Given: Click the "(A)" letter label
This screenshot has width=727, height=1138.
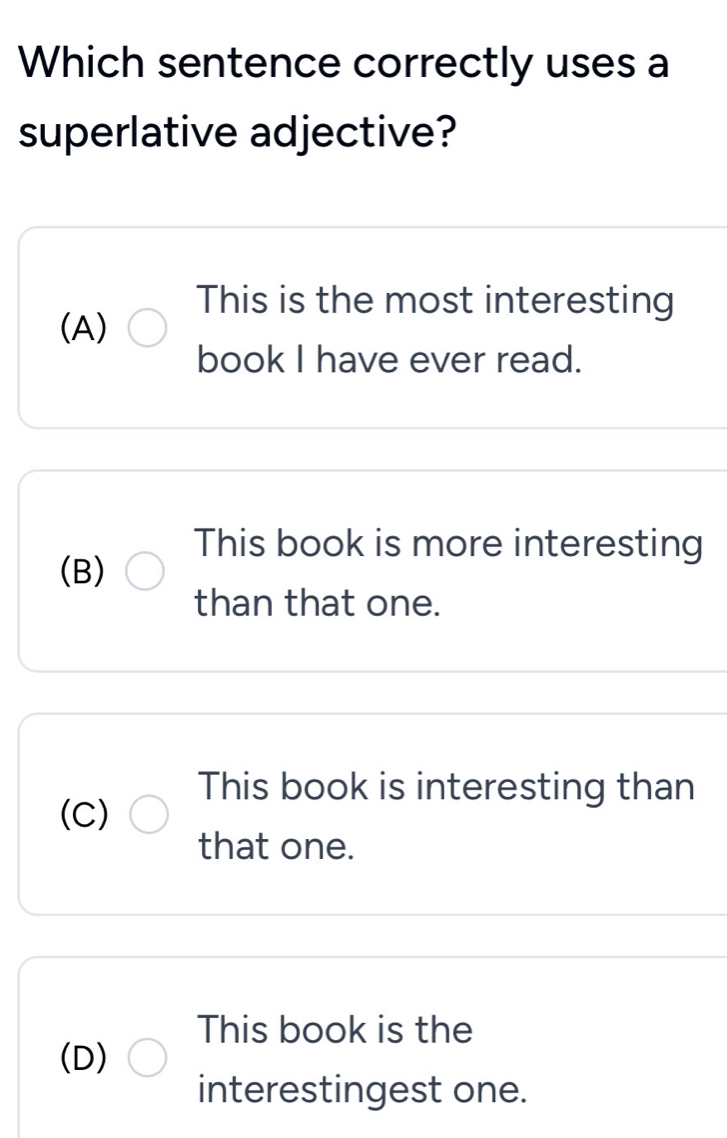Looking at the screenshot, I should tap(85, 329).
